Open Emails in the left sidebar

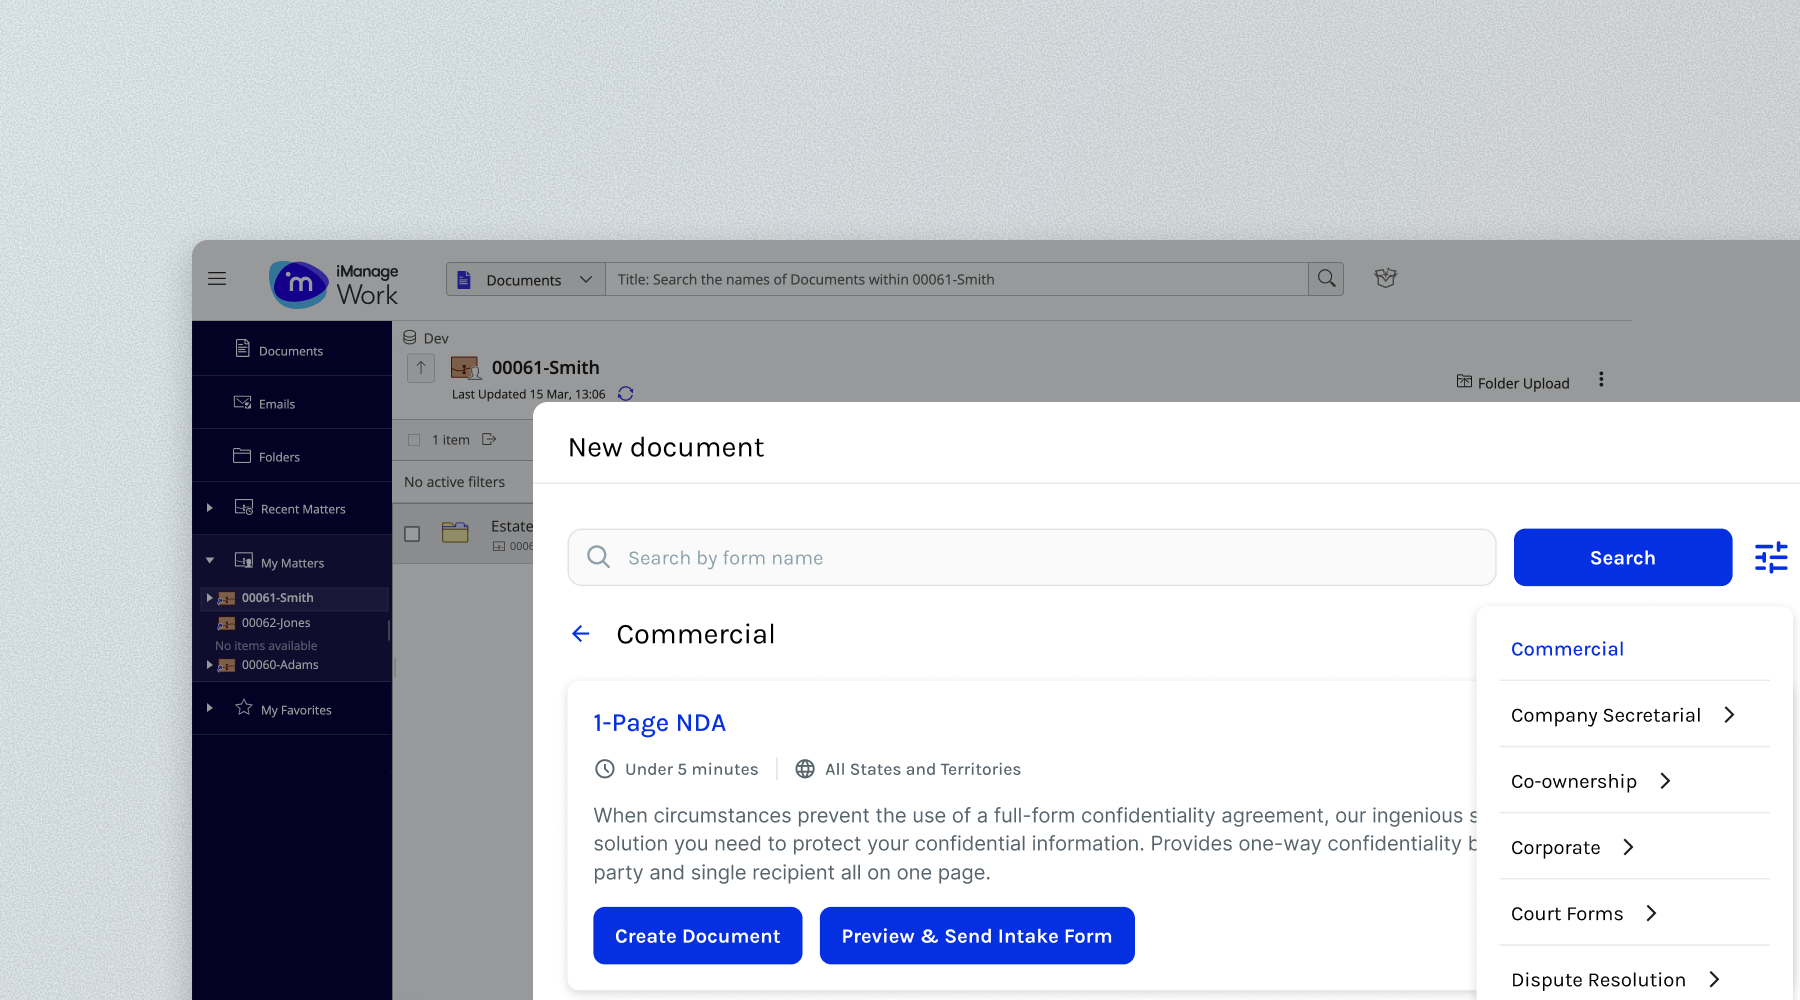coord(276,404)
